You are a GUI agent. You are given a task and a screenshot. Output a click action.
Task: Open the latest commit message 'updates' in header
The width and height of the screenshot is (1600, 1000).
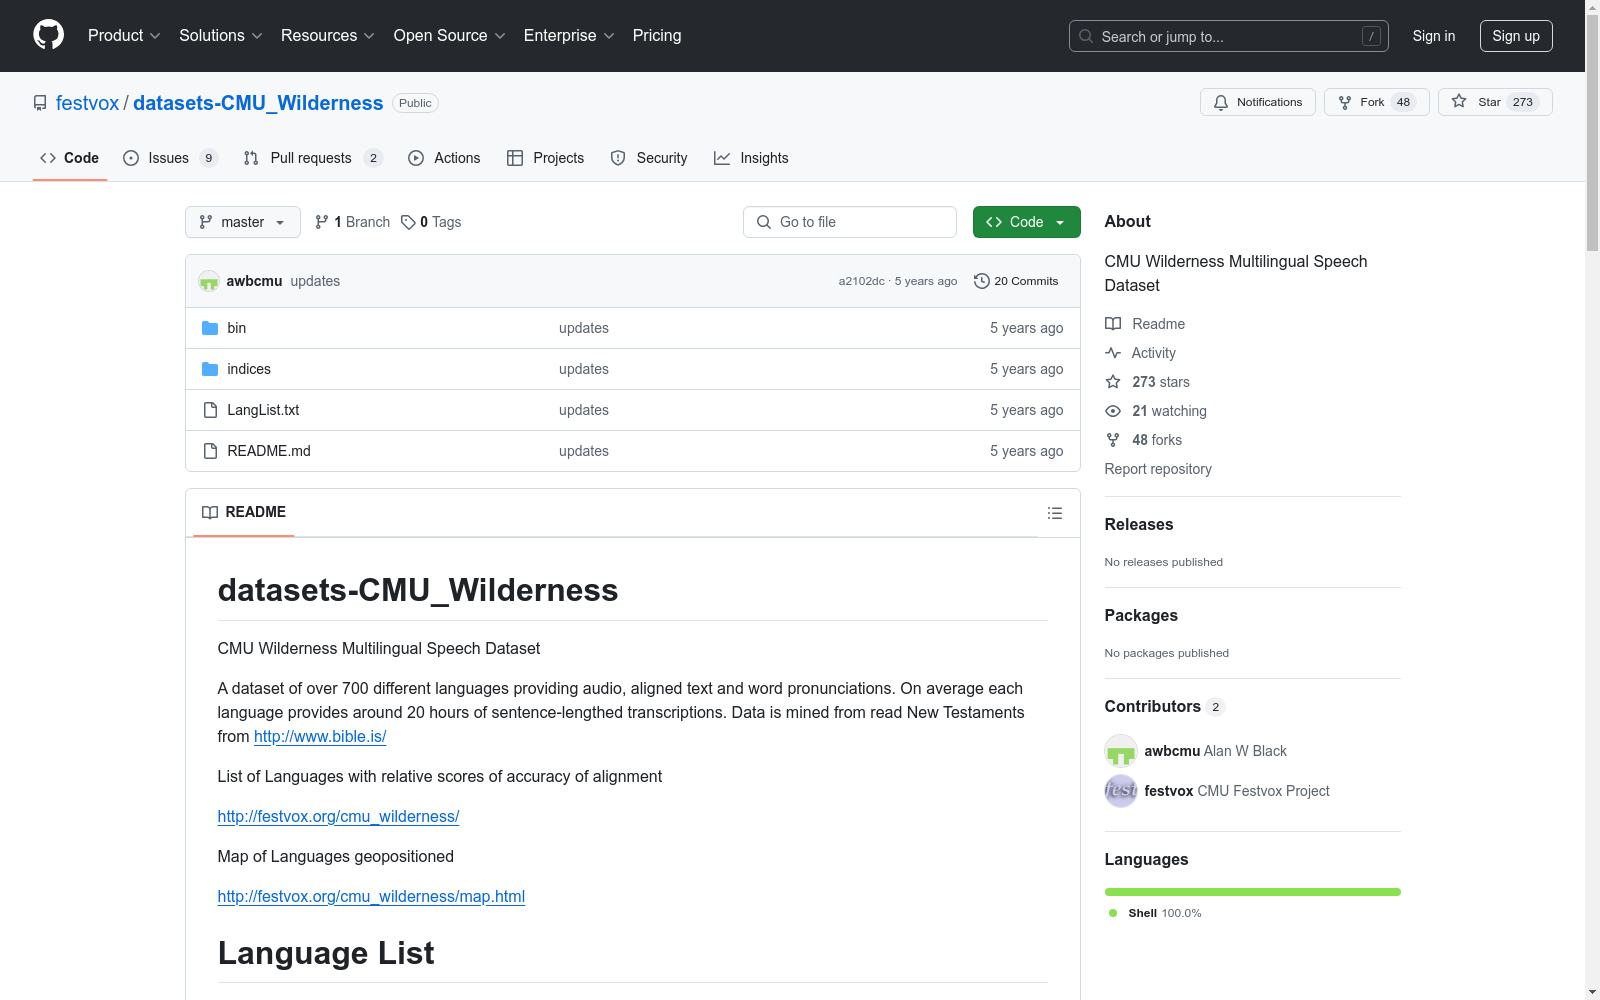click(315, 281)
